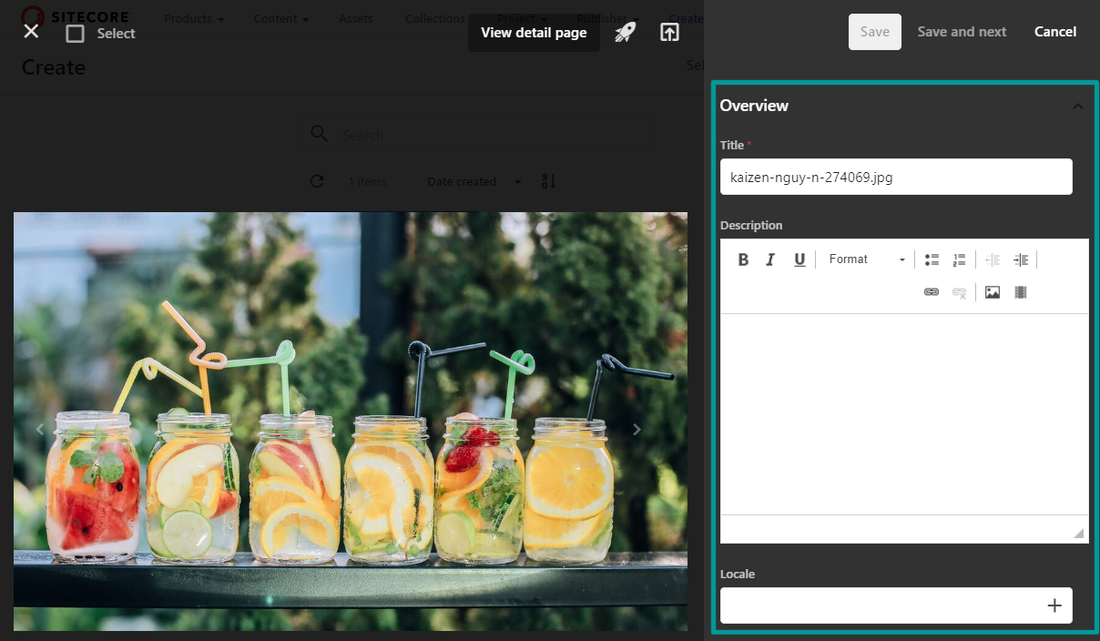Increase indent in Description editor

pyautogui.click(x=1021, y=259)
